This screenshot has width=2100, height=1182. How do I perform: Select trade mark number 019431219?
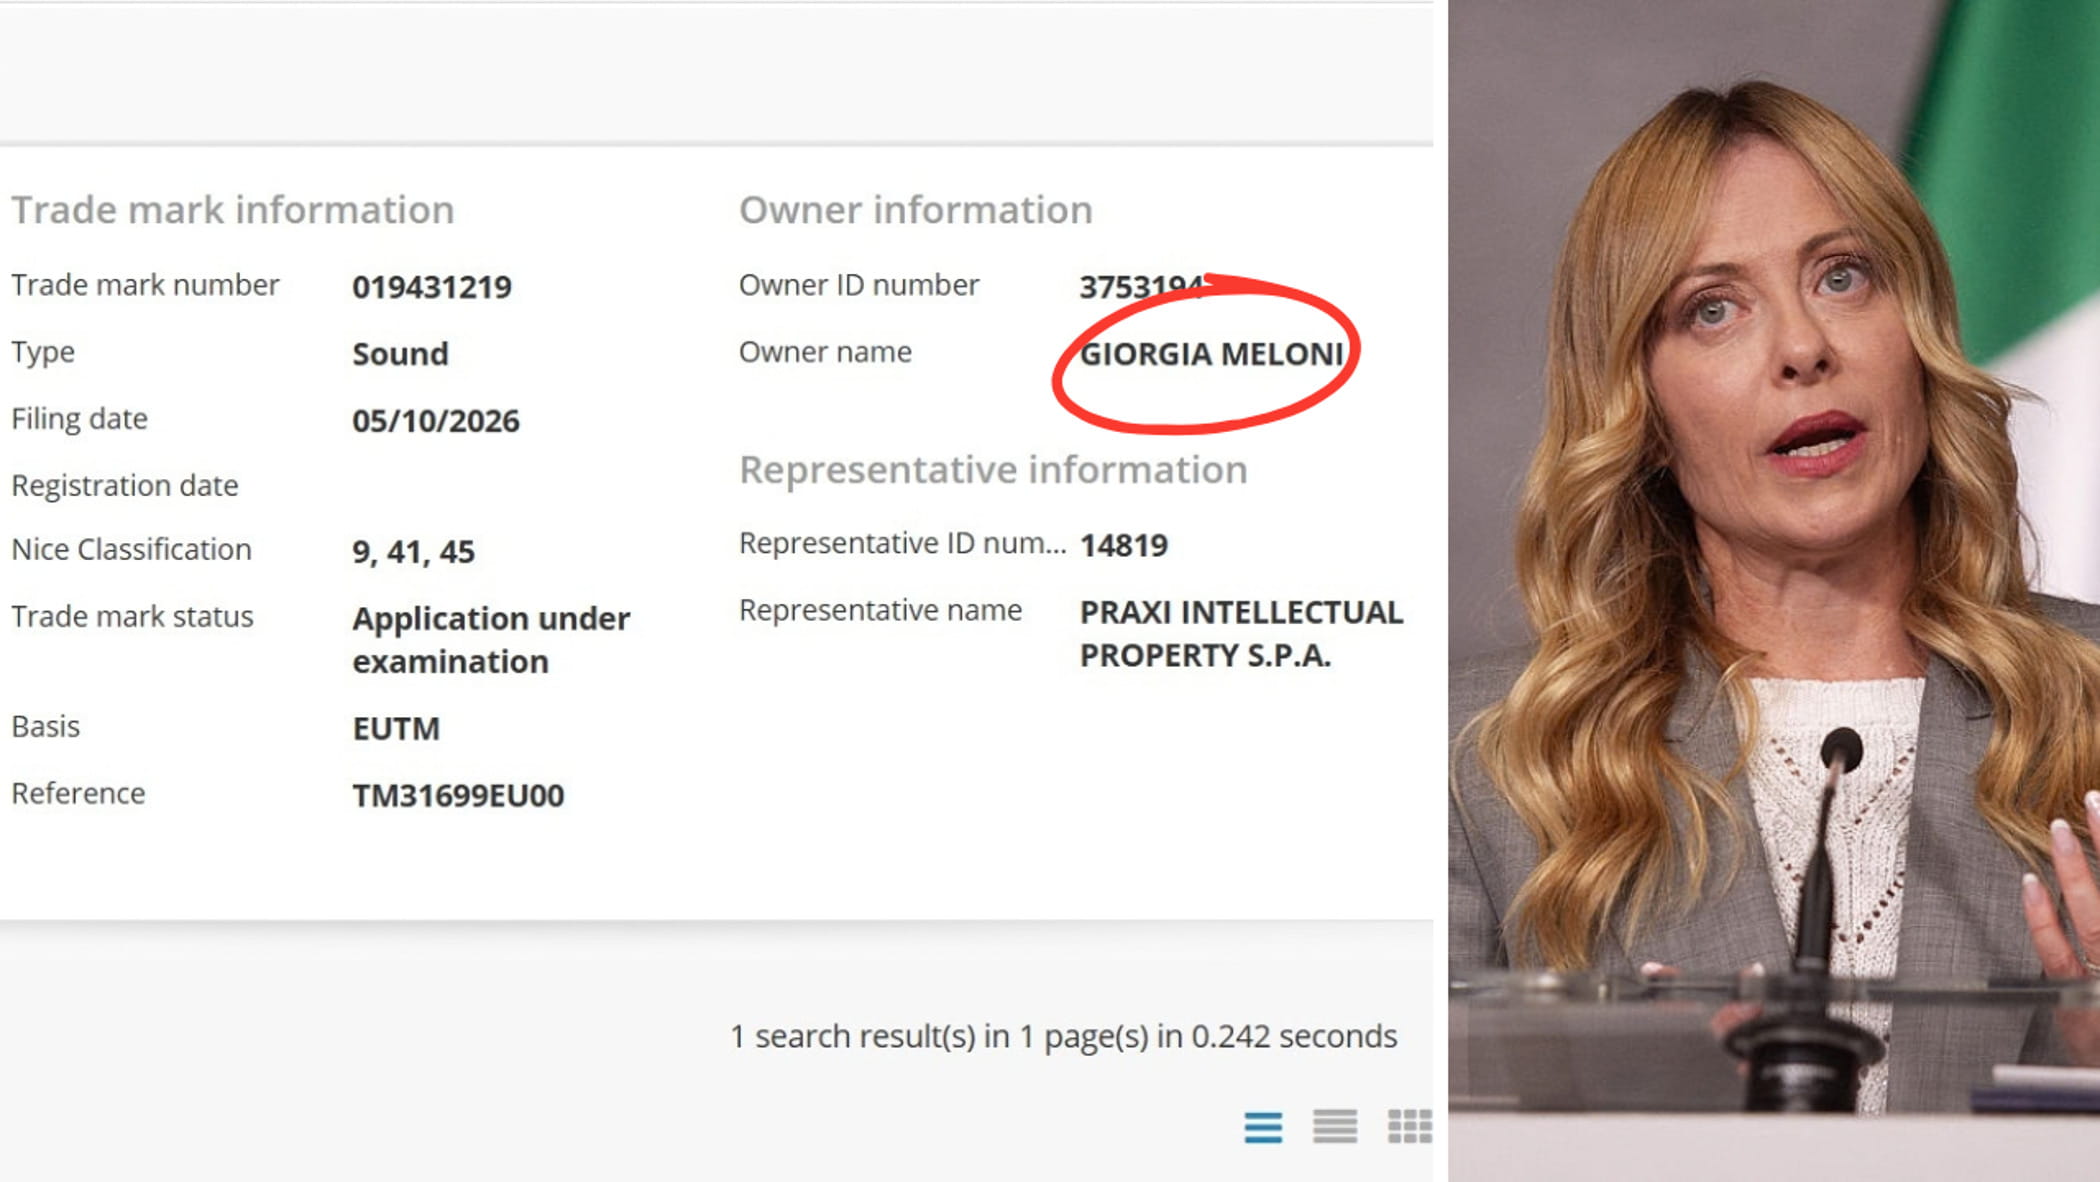coord(431,287)
